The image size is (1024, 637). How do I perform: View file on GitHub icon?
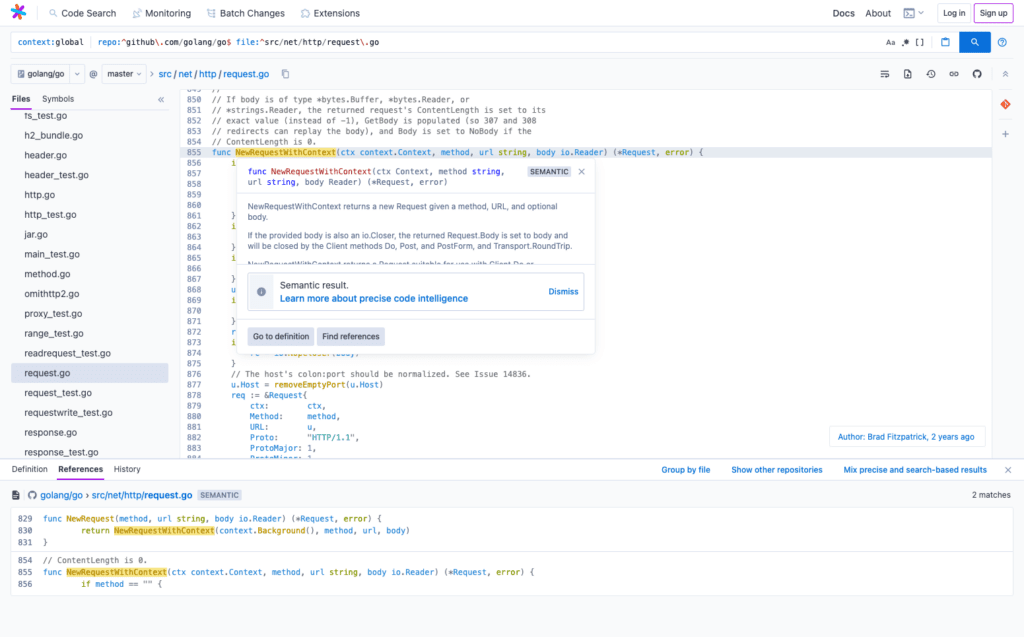click(x=977, y=74)
